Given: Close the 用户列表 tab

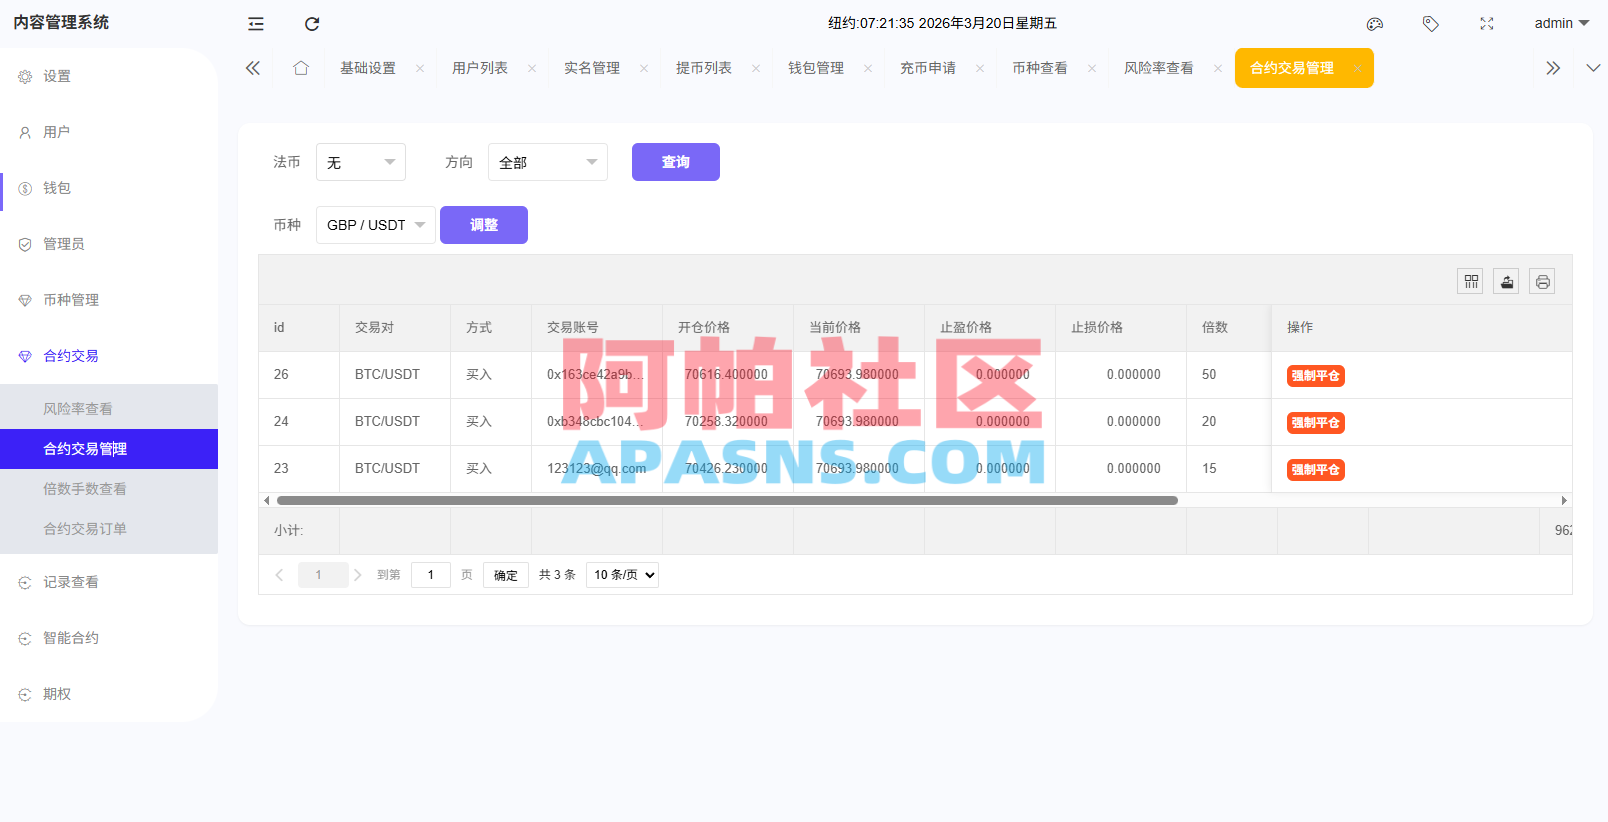Looking at the screenshot, I should (x=532, y=69).
